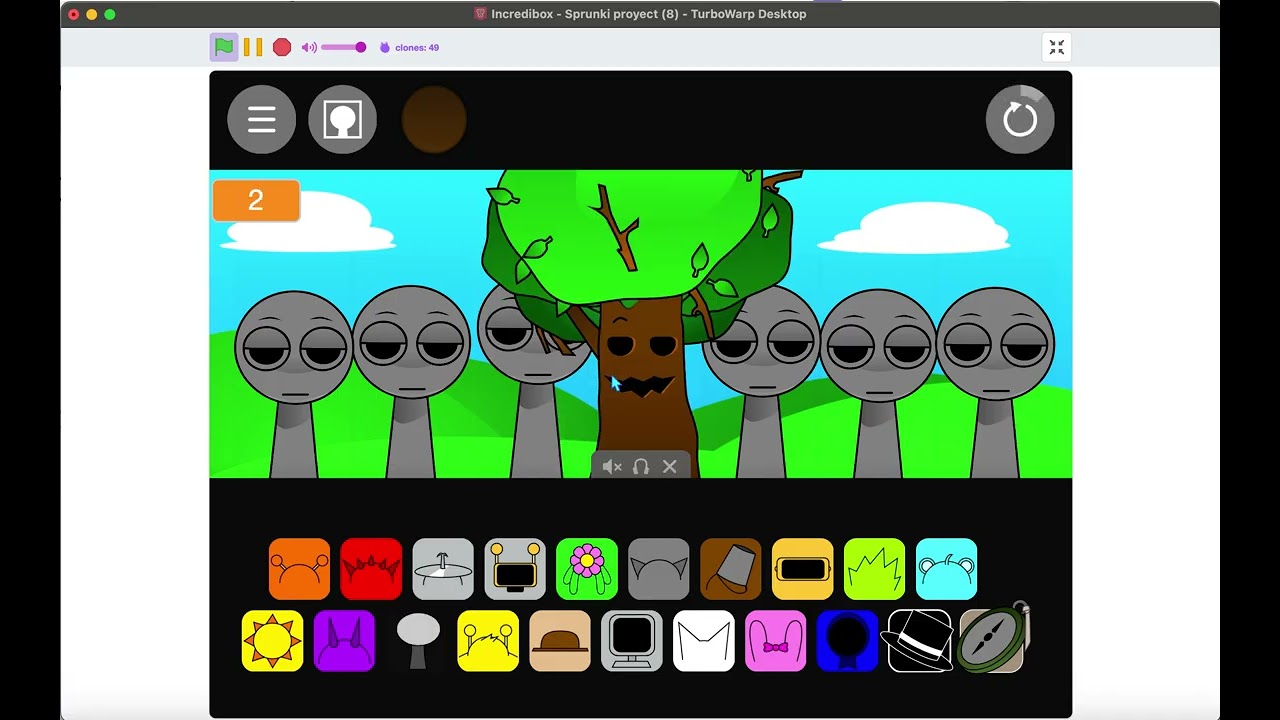Screen dimensions: 1280x720
Task: Choose the robot with black screen icon
Action: point(515,569)
